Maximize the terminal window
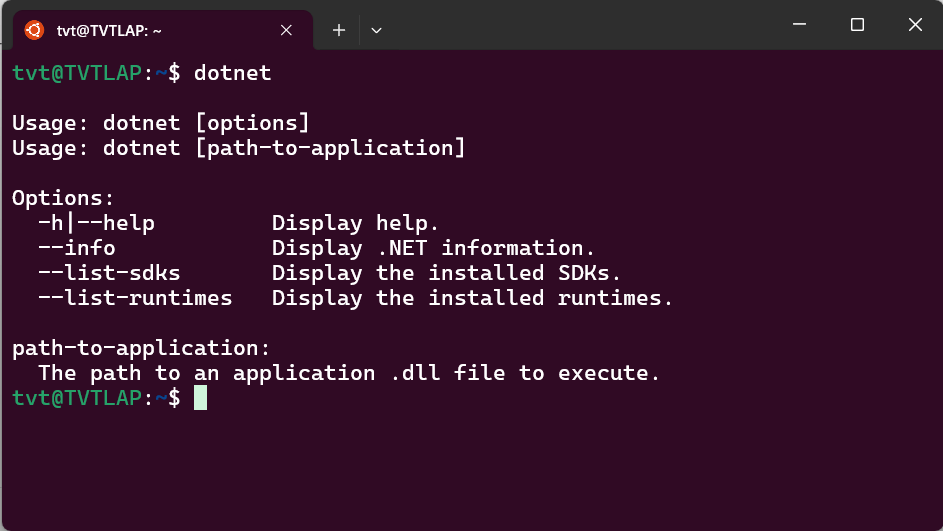 click(x=857, y=25)
